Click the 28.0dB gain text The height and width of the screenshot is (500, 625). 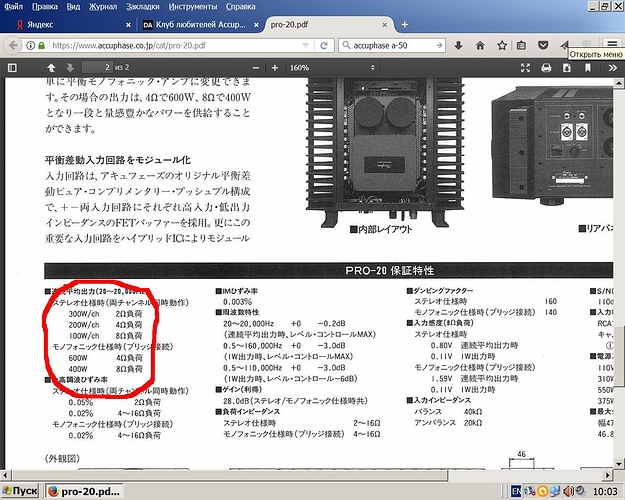(295, 401)
